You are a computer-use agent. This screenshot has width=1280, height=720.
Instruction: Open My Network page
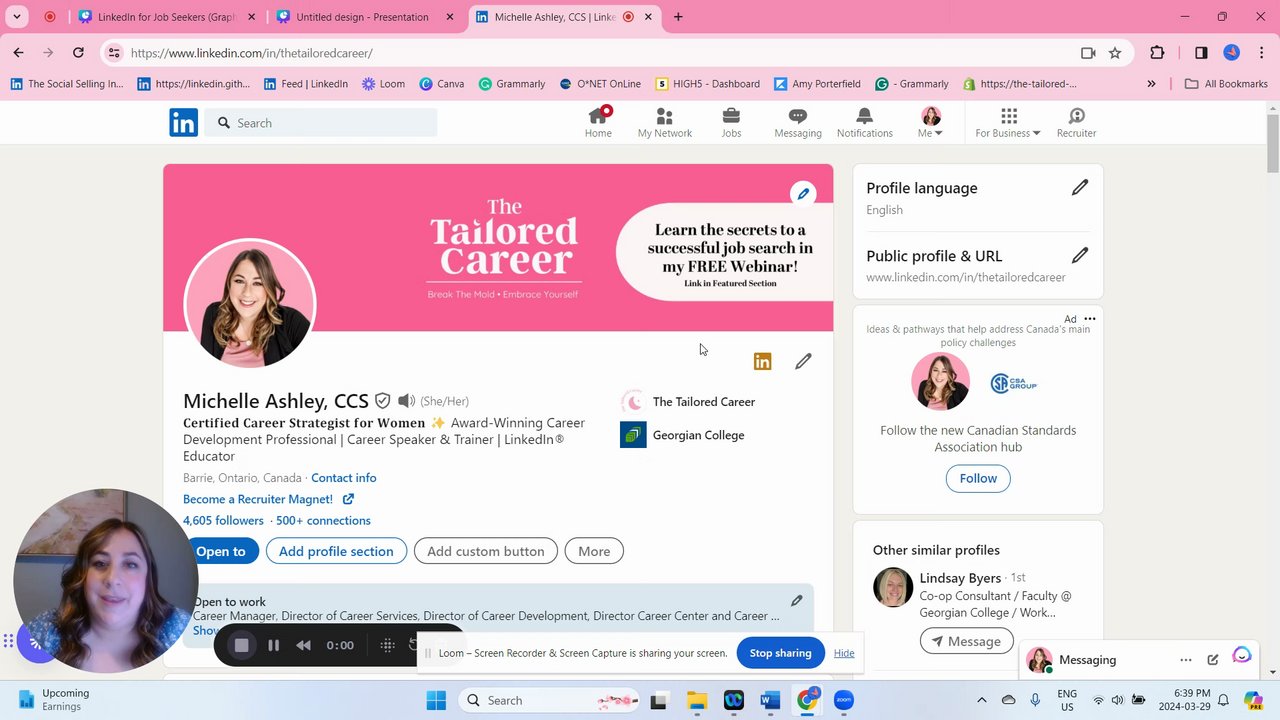(664, 123)
